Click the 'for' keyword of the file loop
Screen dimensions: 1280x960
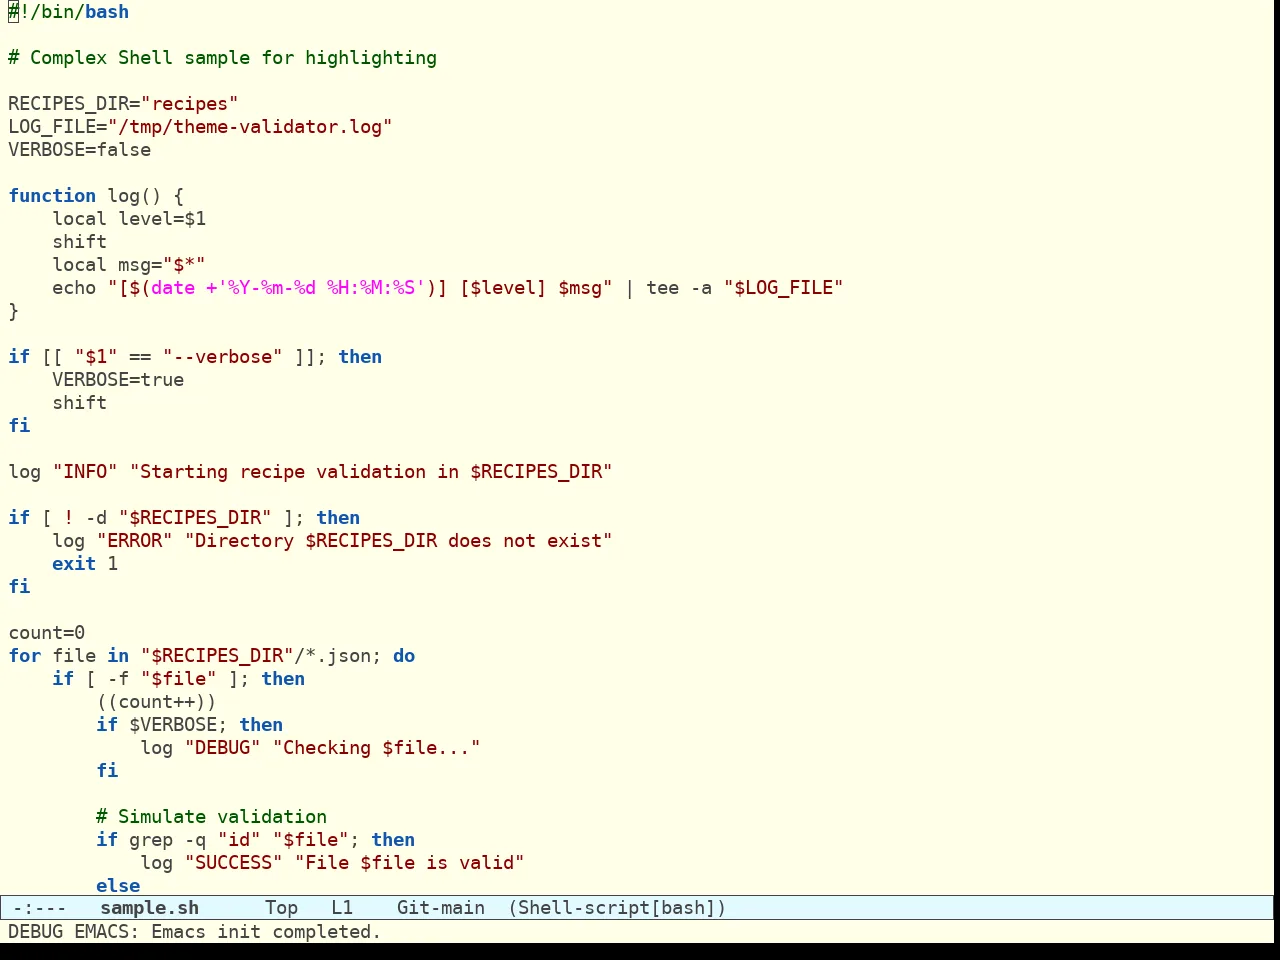coord(25,656)
